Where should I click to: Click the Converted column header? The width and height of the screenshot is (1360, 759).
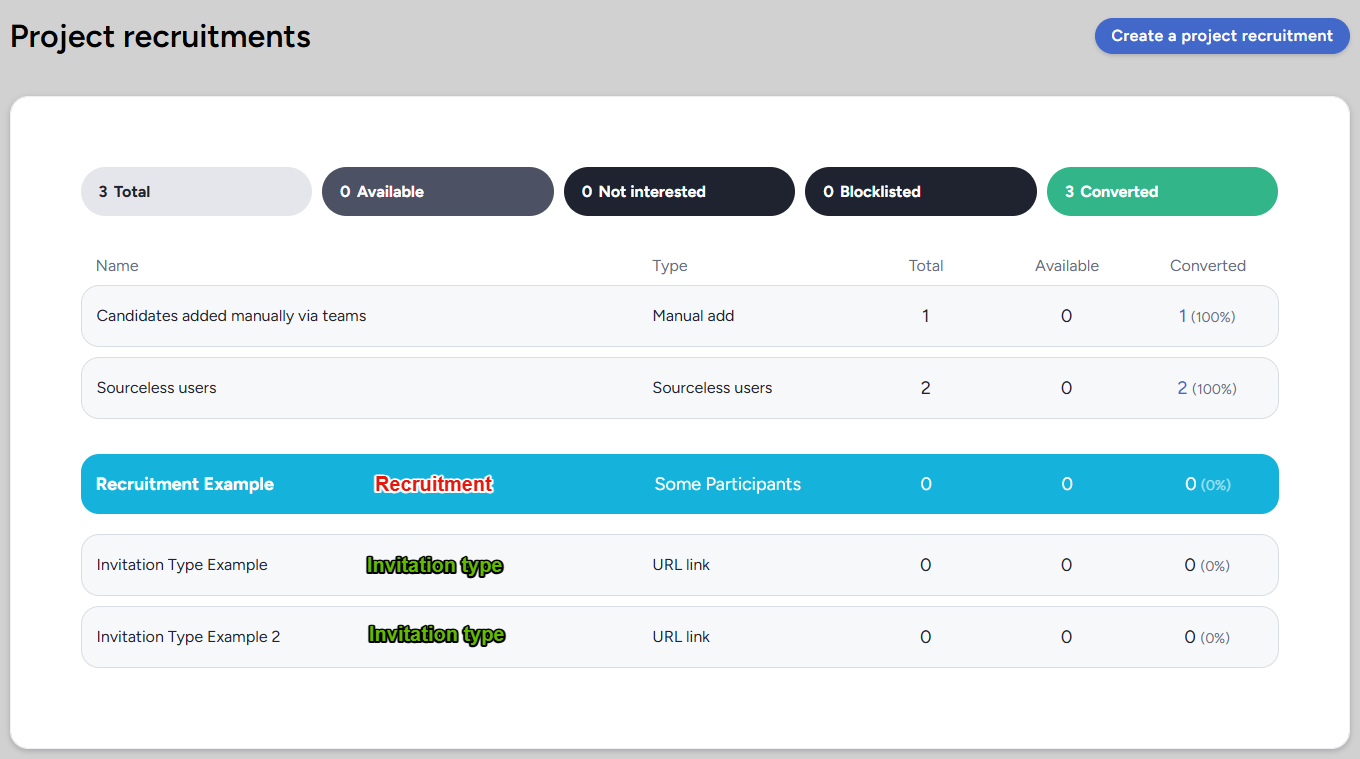[1208, 266]
